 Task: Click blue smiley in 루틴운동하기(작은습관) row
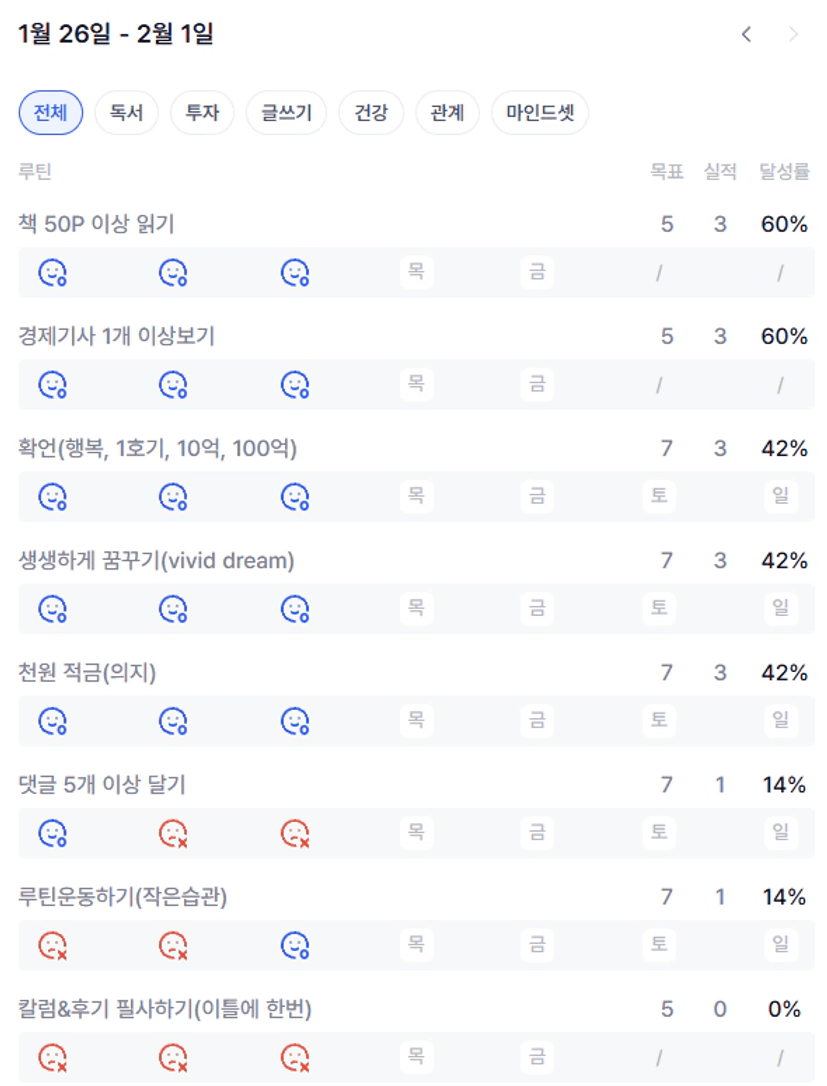coord(294,944)
